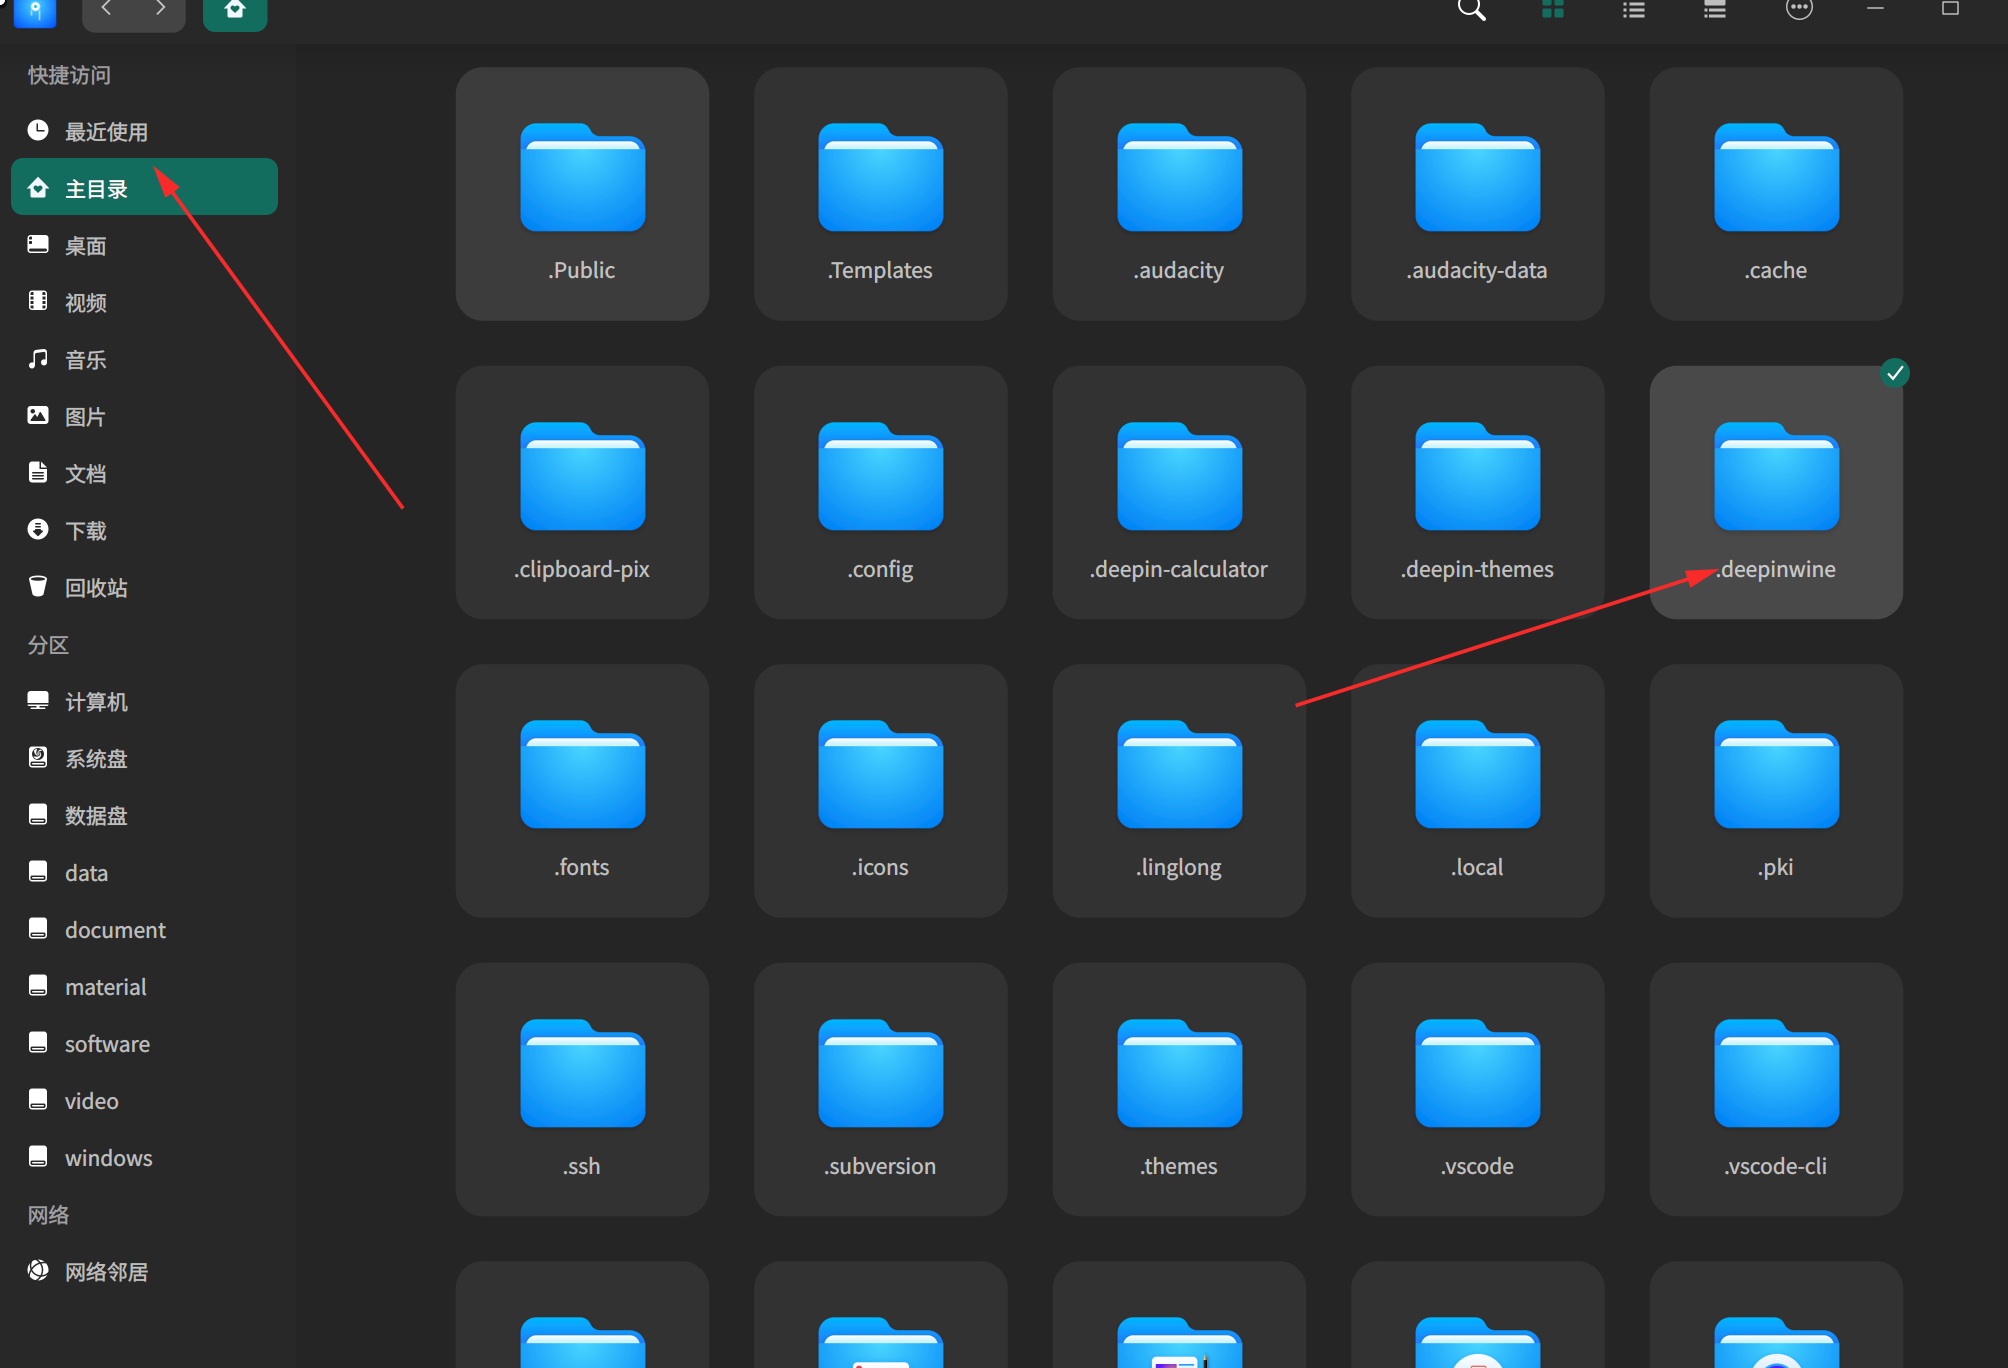Open Network Neighbors in sidebar

point(105,1272)
